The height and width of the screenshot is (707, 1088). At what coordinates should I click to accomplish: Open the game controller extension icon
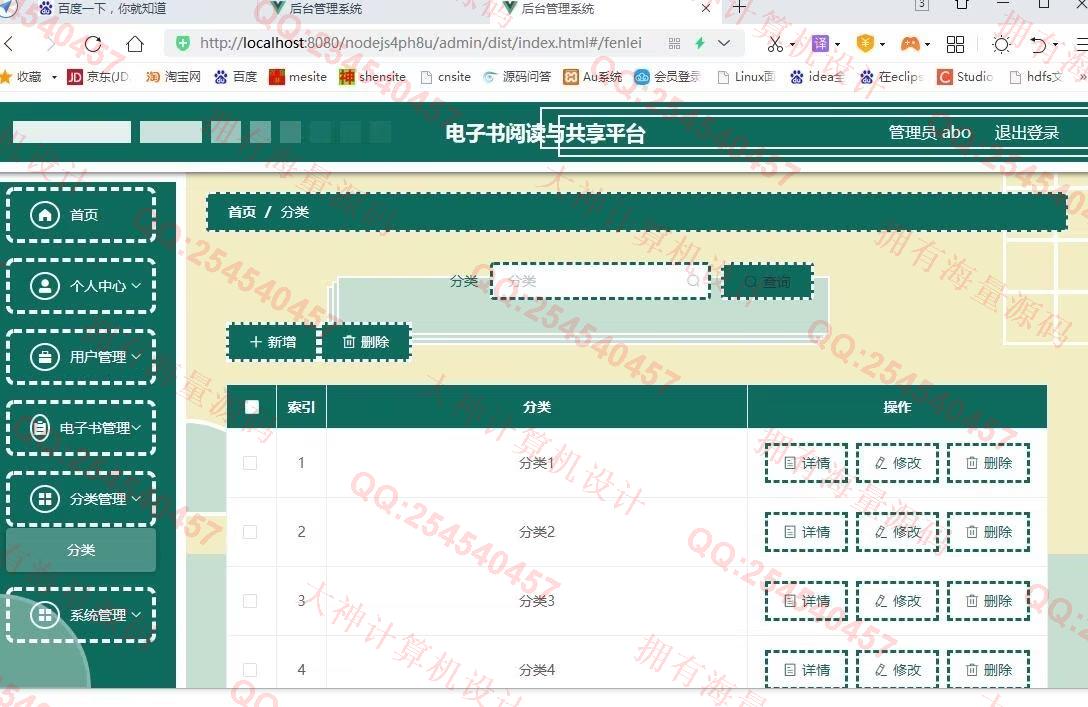(910, 44)
